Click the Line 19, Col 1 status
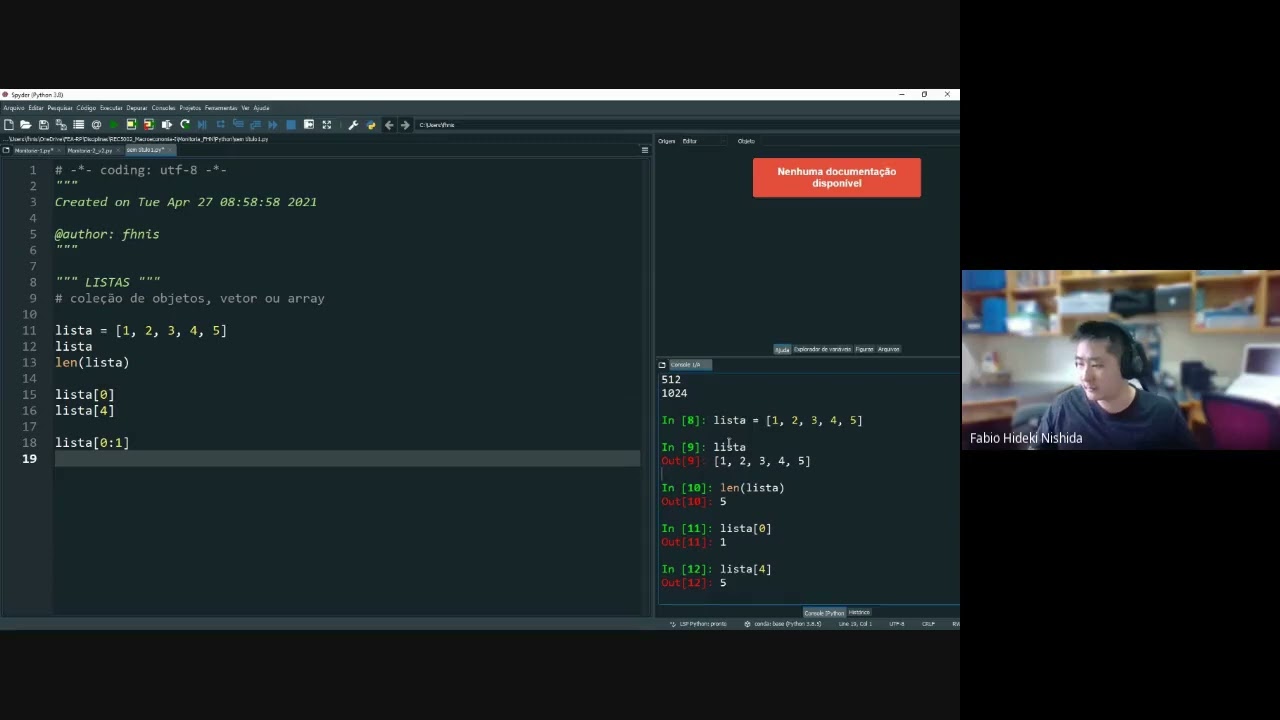 pyautogui.click(x=855, y=624)
